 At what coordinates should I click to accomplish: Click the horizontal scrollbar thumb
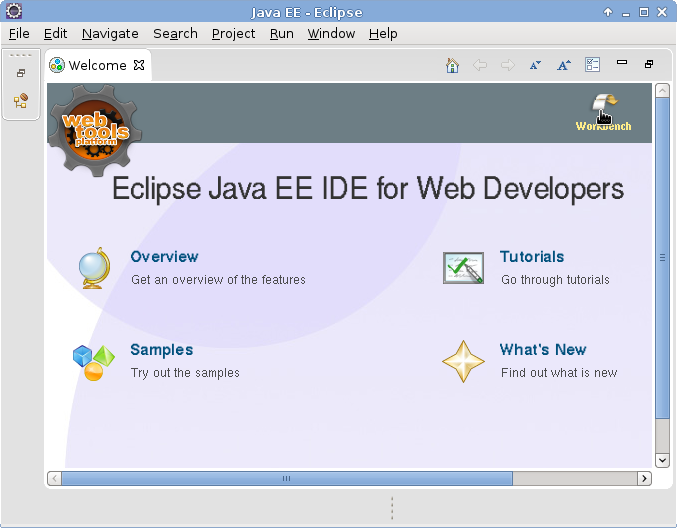(287, 478)
